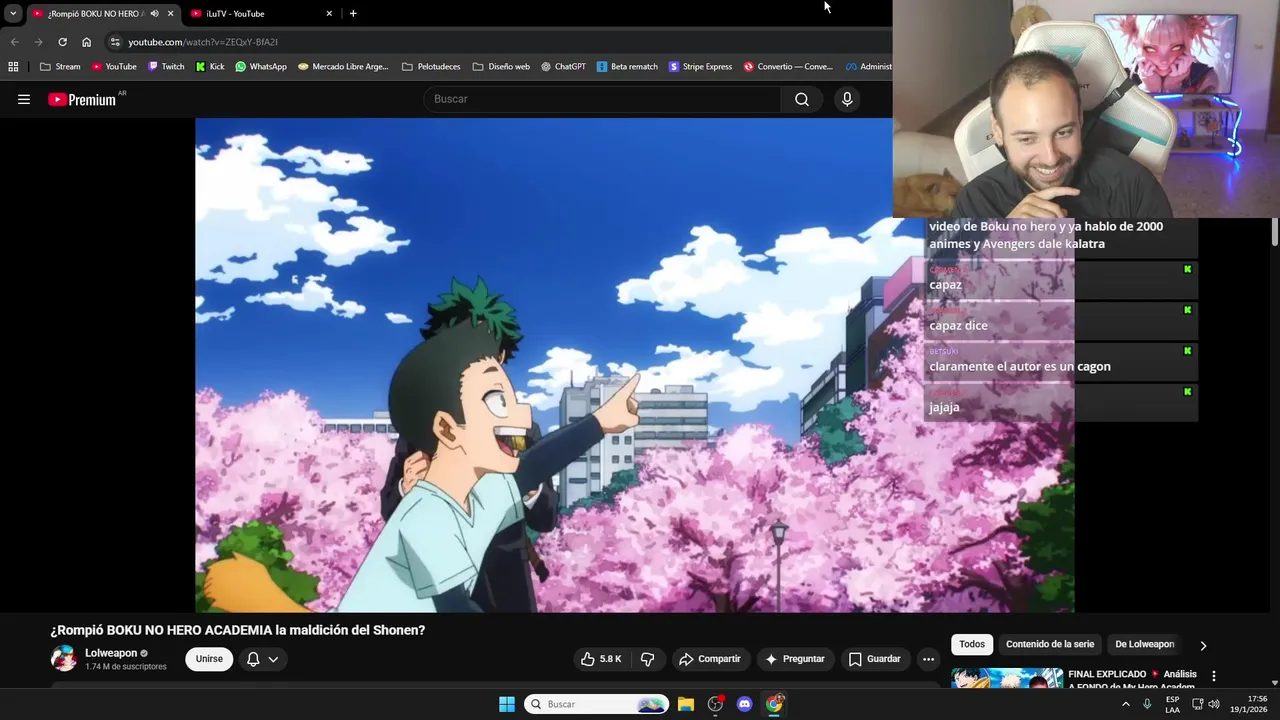The image size is (1280, 720).
Task: Click the Windows taskbar Buscar box
Action: (597, 704)
